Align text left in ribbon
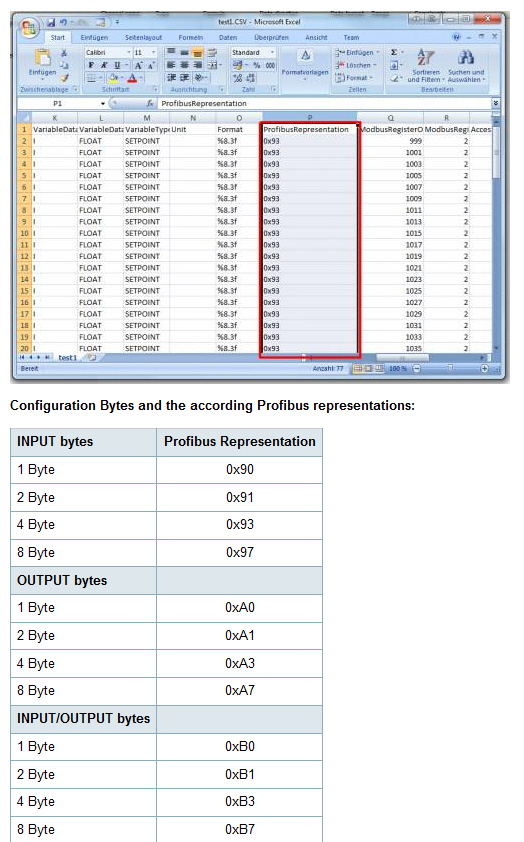Viewport: 524px width, 842px height. [x=171, y=65]
